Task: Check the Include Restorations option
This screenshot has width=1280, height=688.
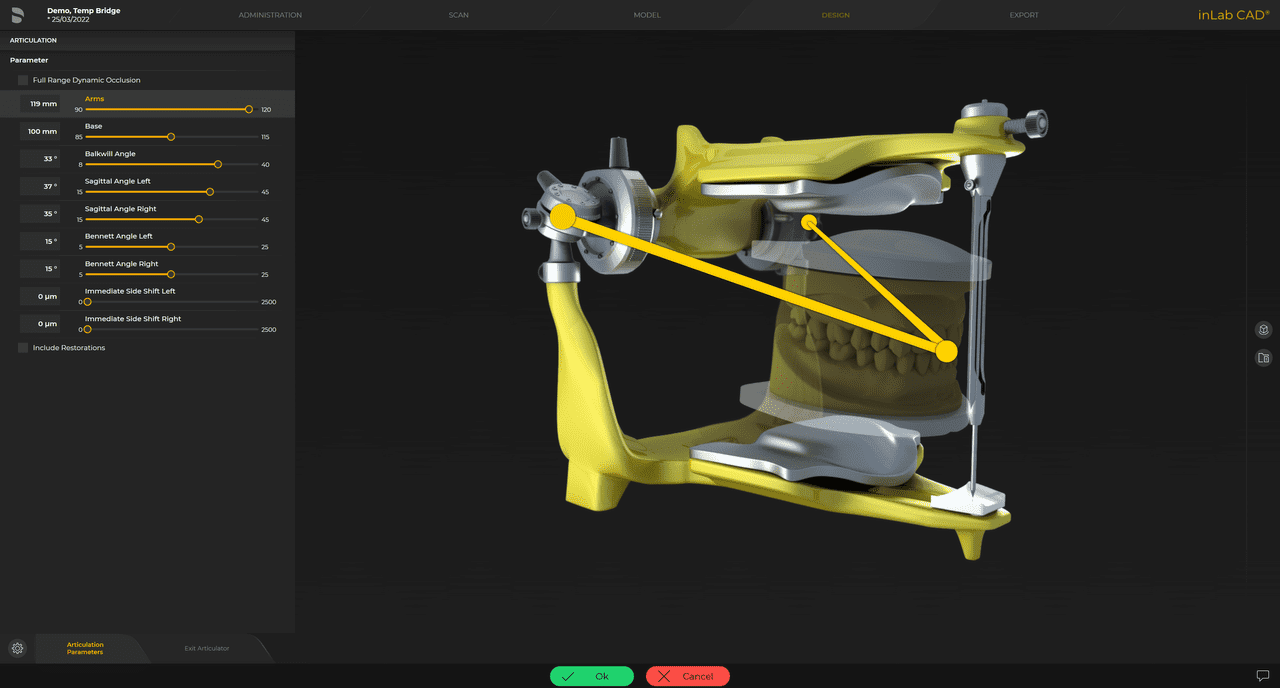Action: [x=22, y=347]
